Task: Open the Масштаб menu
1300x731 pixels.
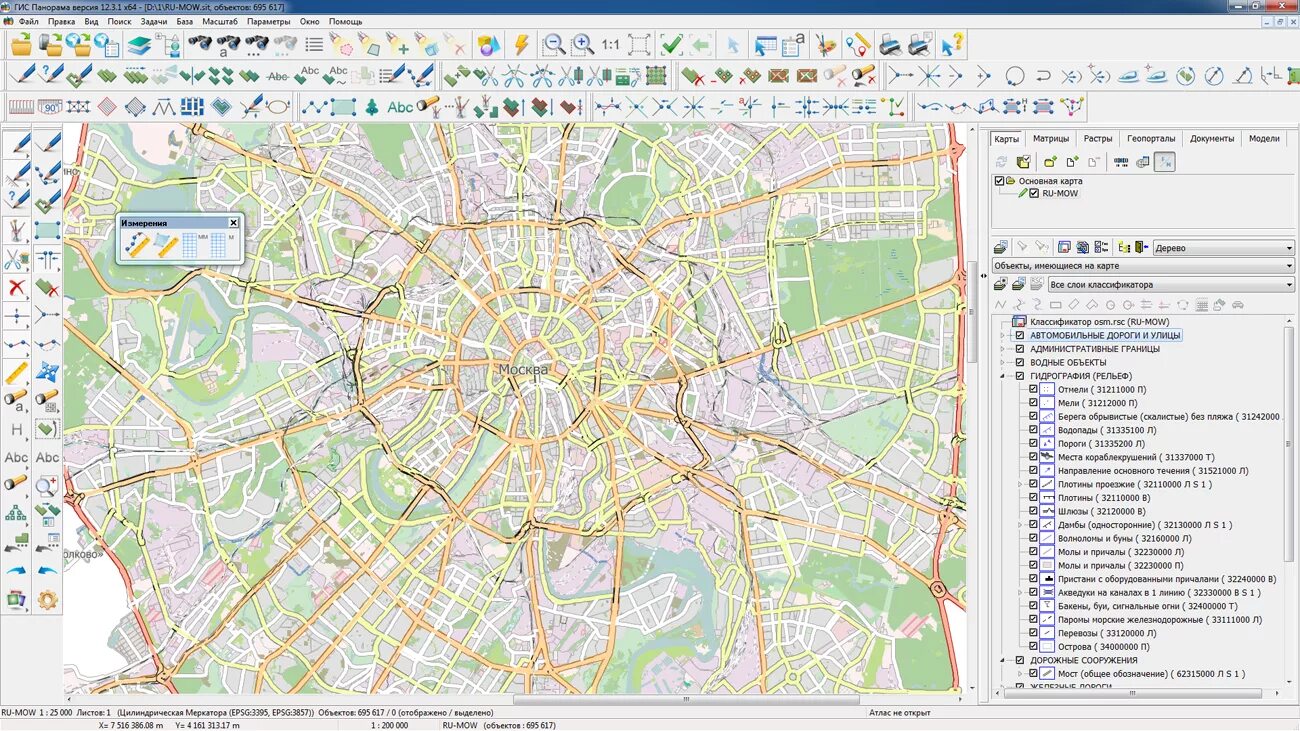Action: point(219,21)
